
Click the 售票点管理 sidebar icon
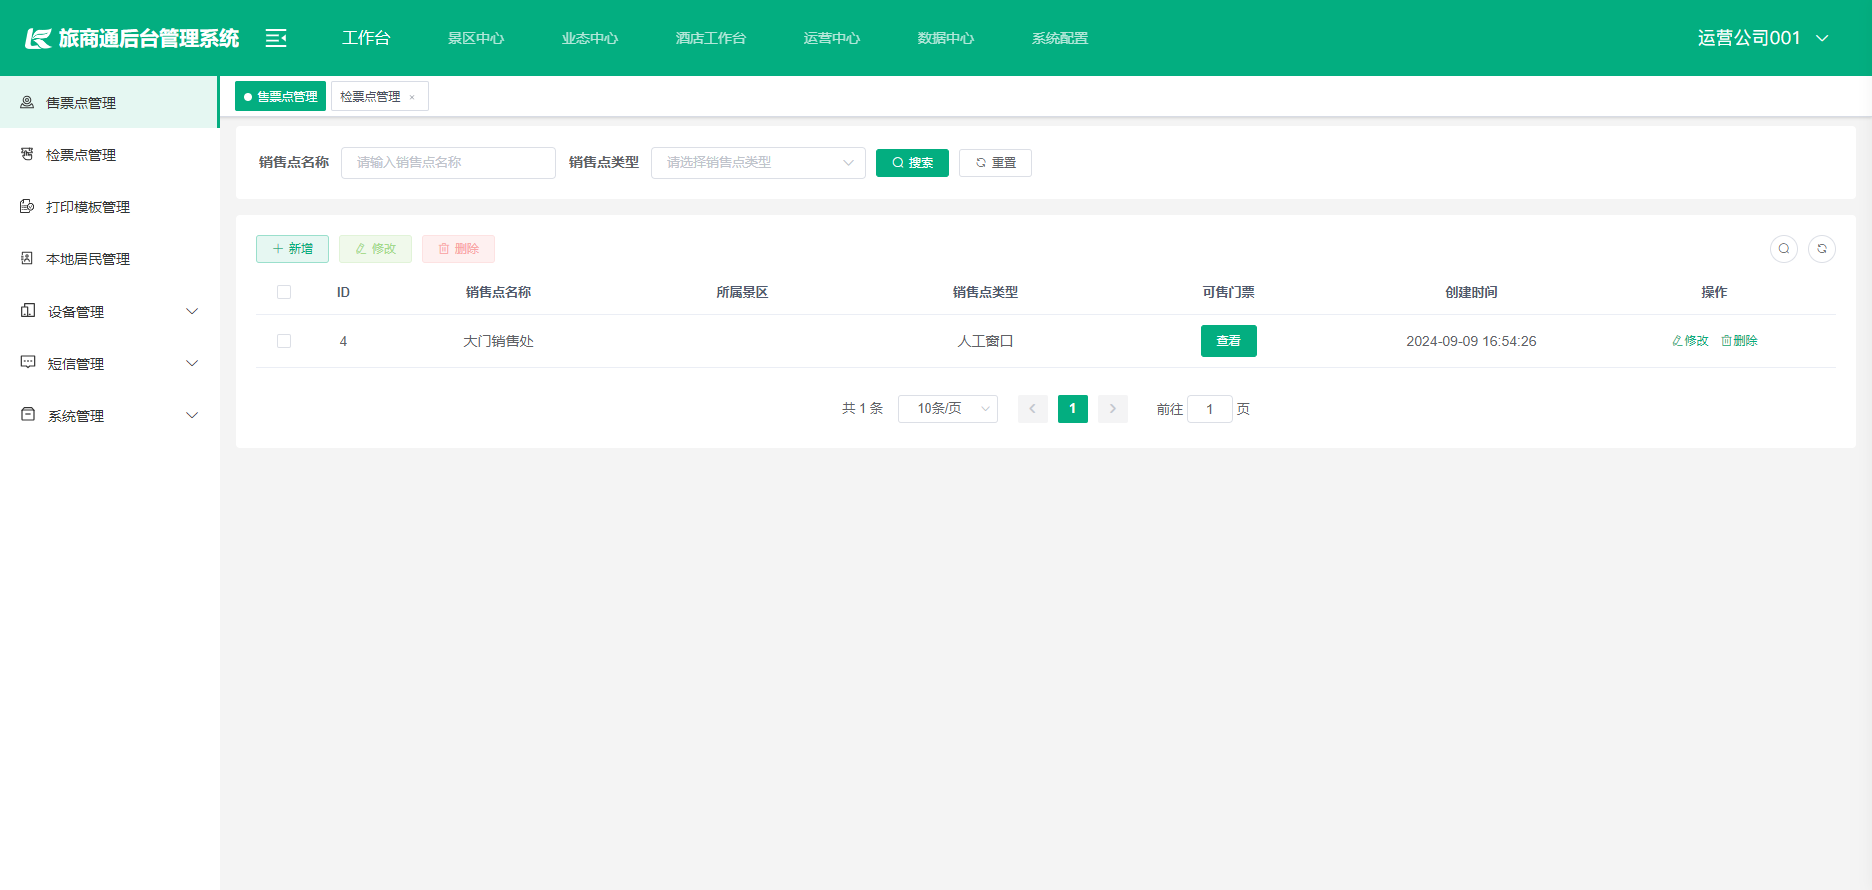[x=27, y=102]
